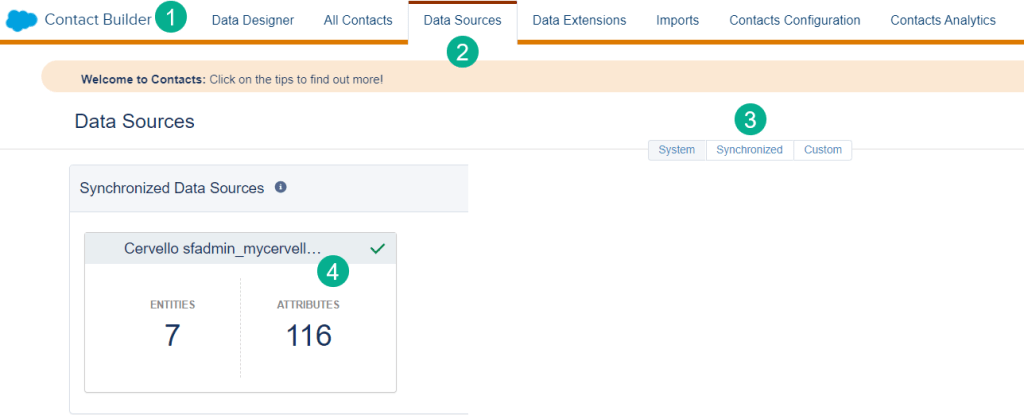Viewport: 1024px width, 415px height.
Task: Click the Salesforce cloud logo
Action: click(x=21, y=20)
